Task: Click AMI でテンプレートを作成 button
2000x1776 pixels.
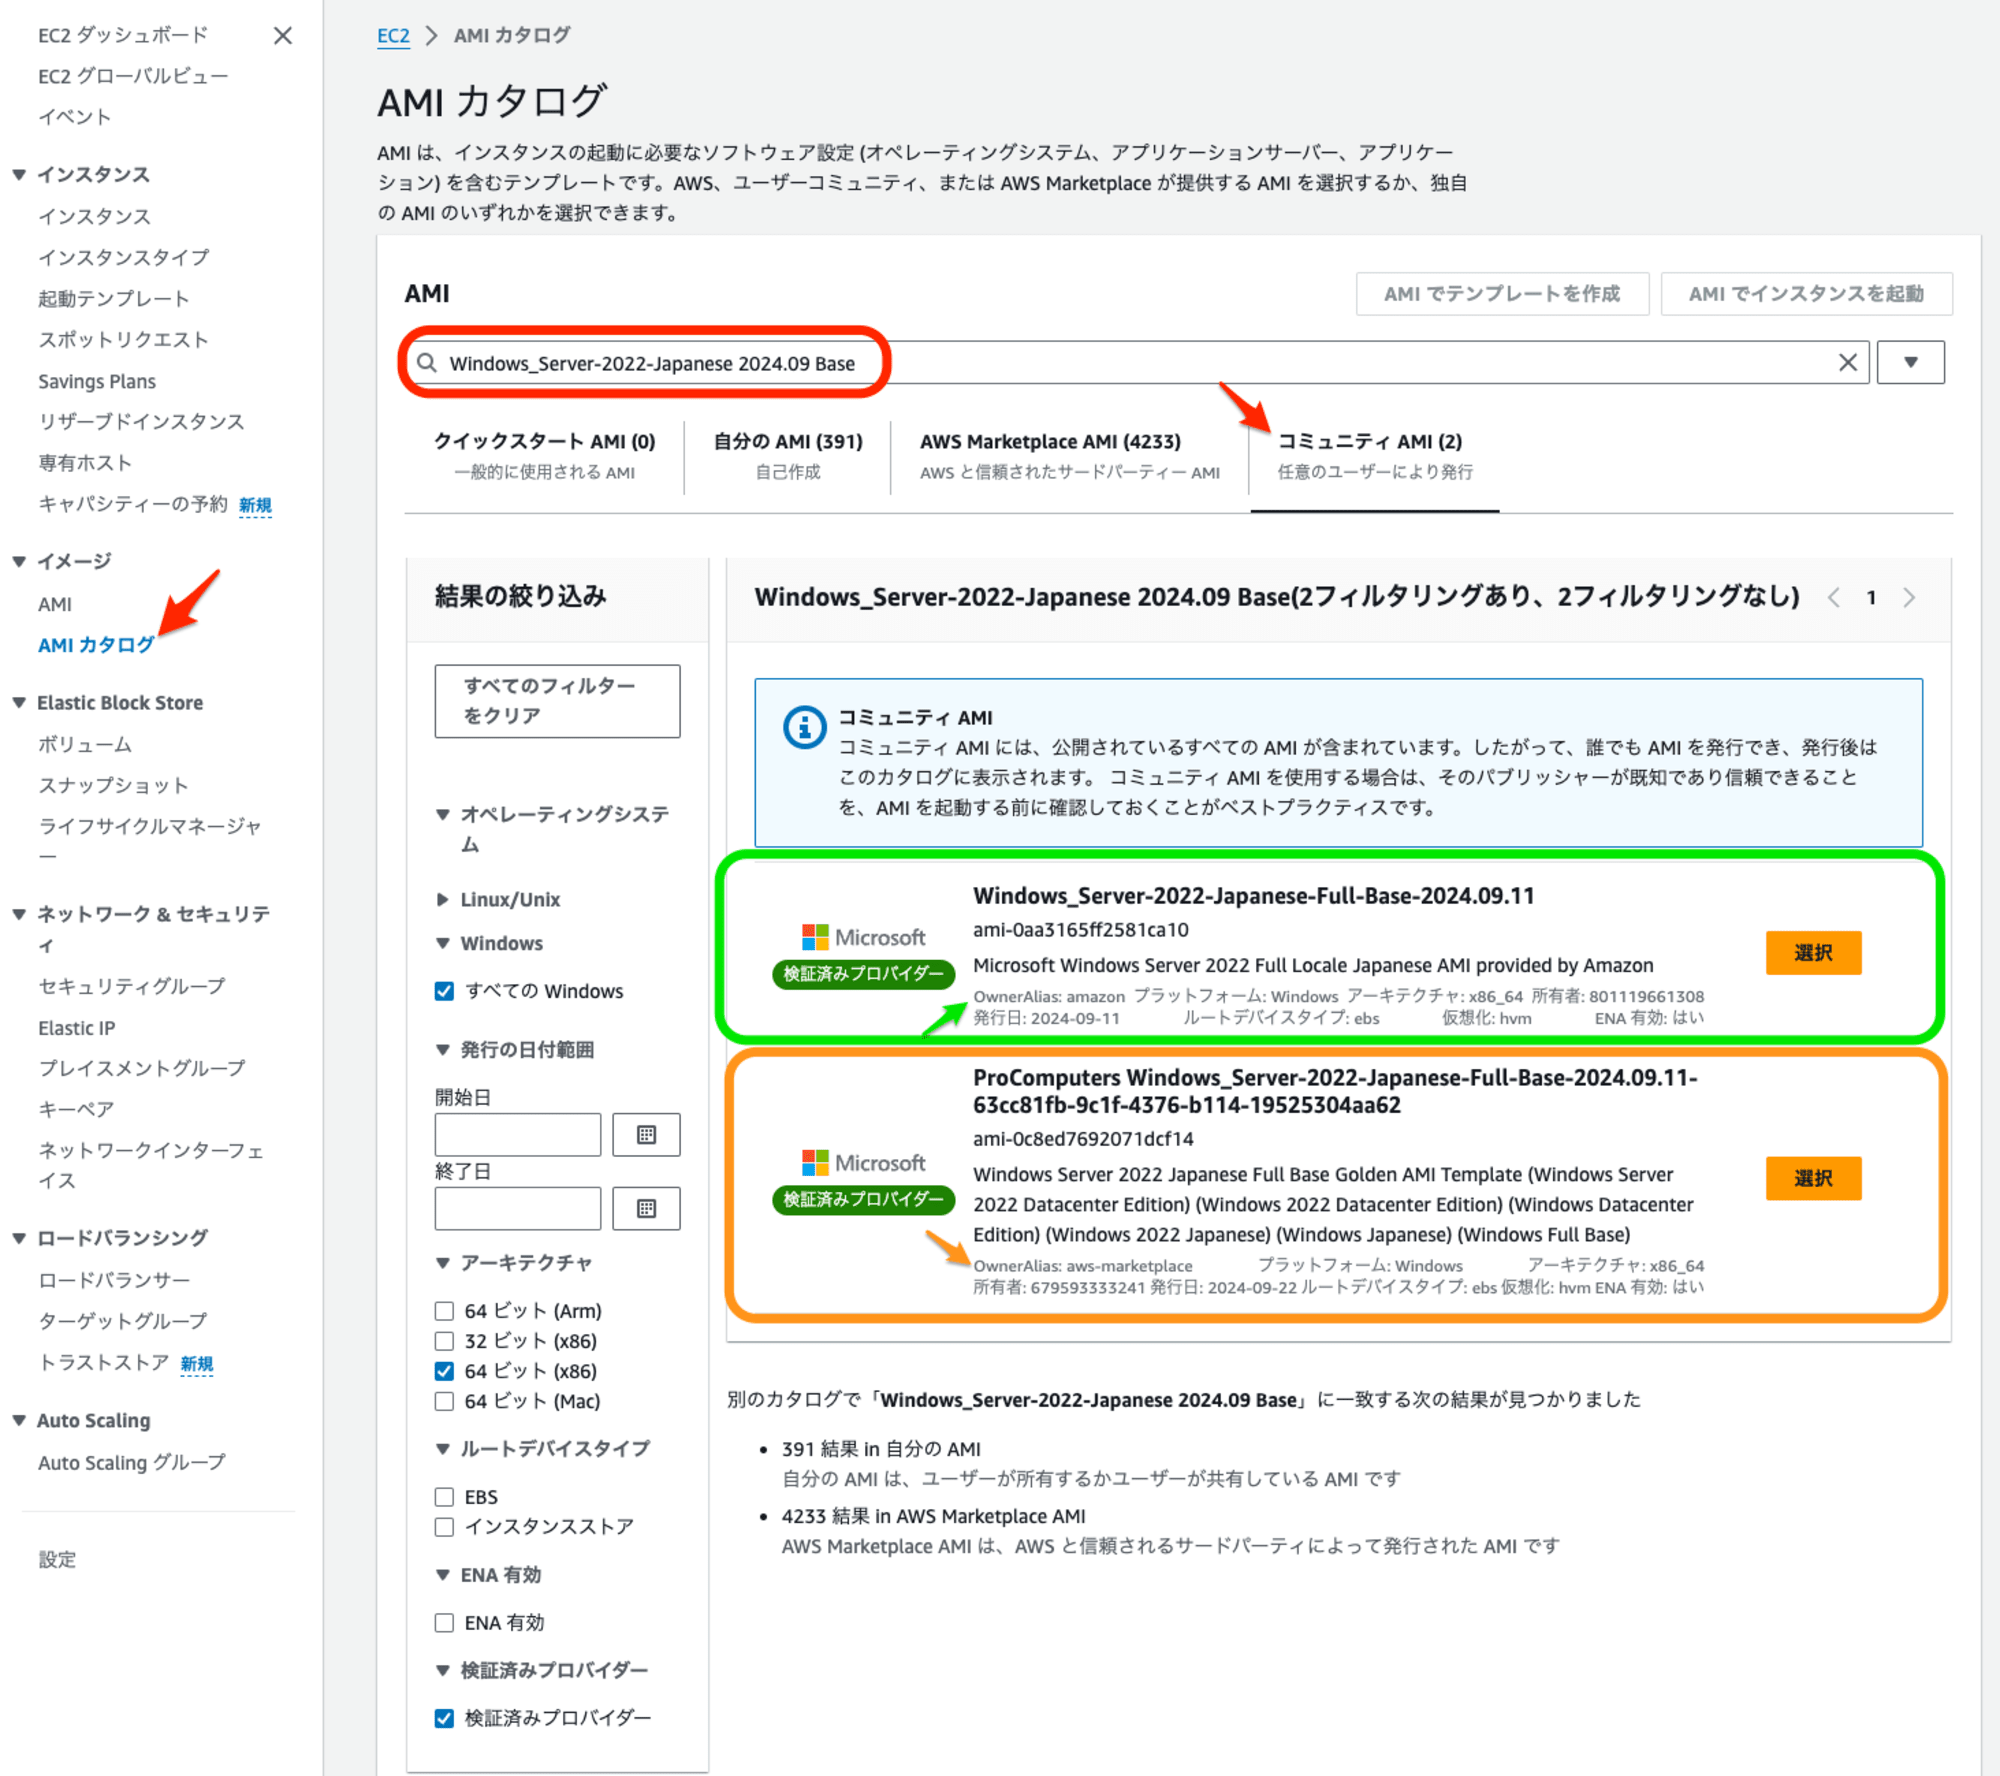Action: point(1502,294)
